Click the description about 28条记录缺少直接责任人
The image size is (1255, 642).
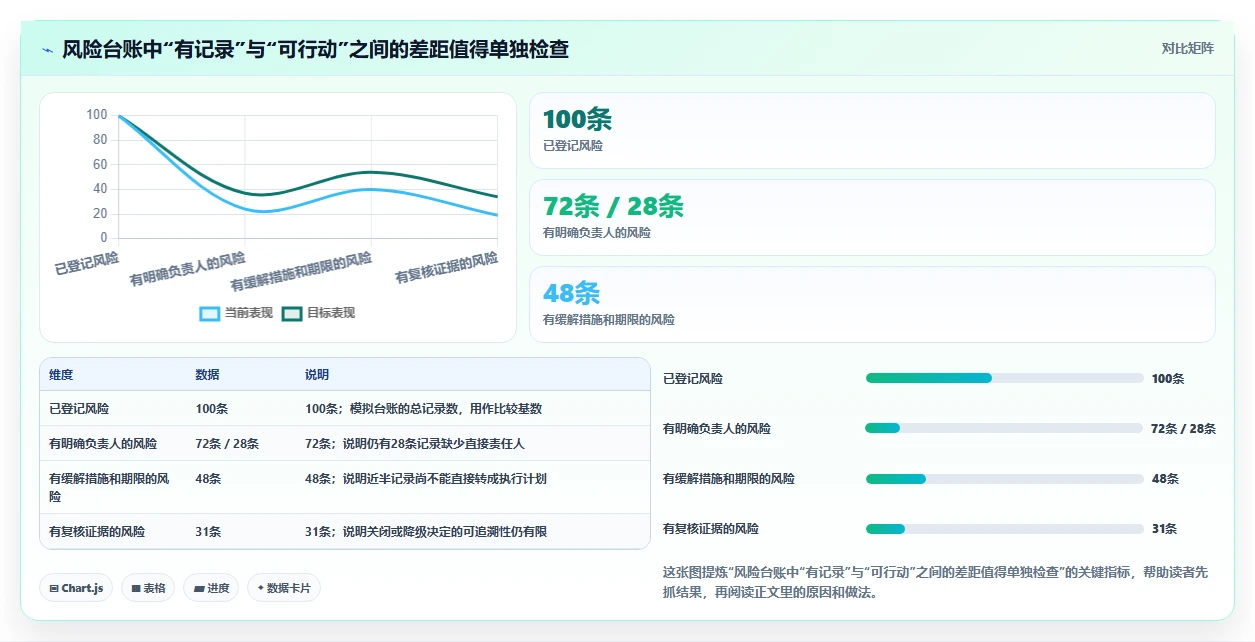point(415,443)
